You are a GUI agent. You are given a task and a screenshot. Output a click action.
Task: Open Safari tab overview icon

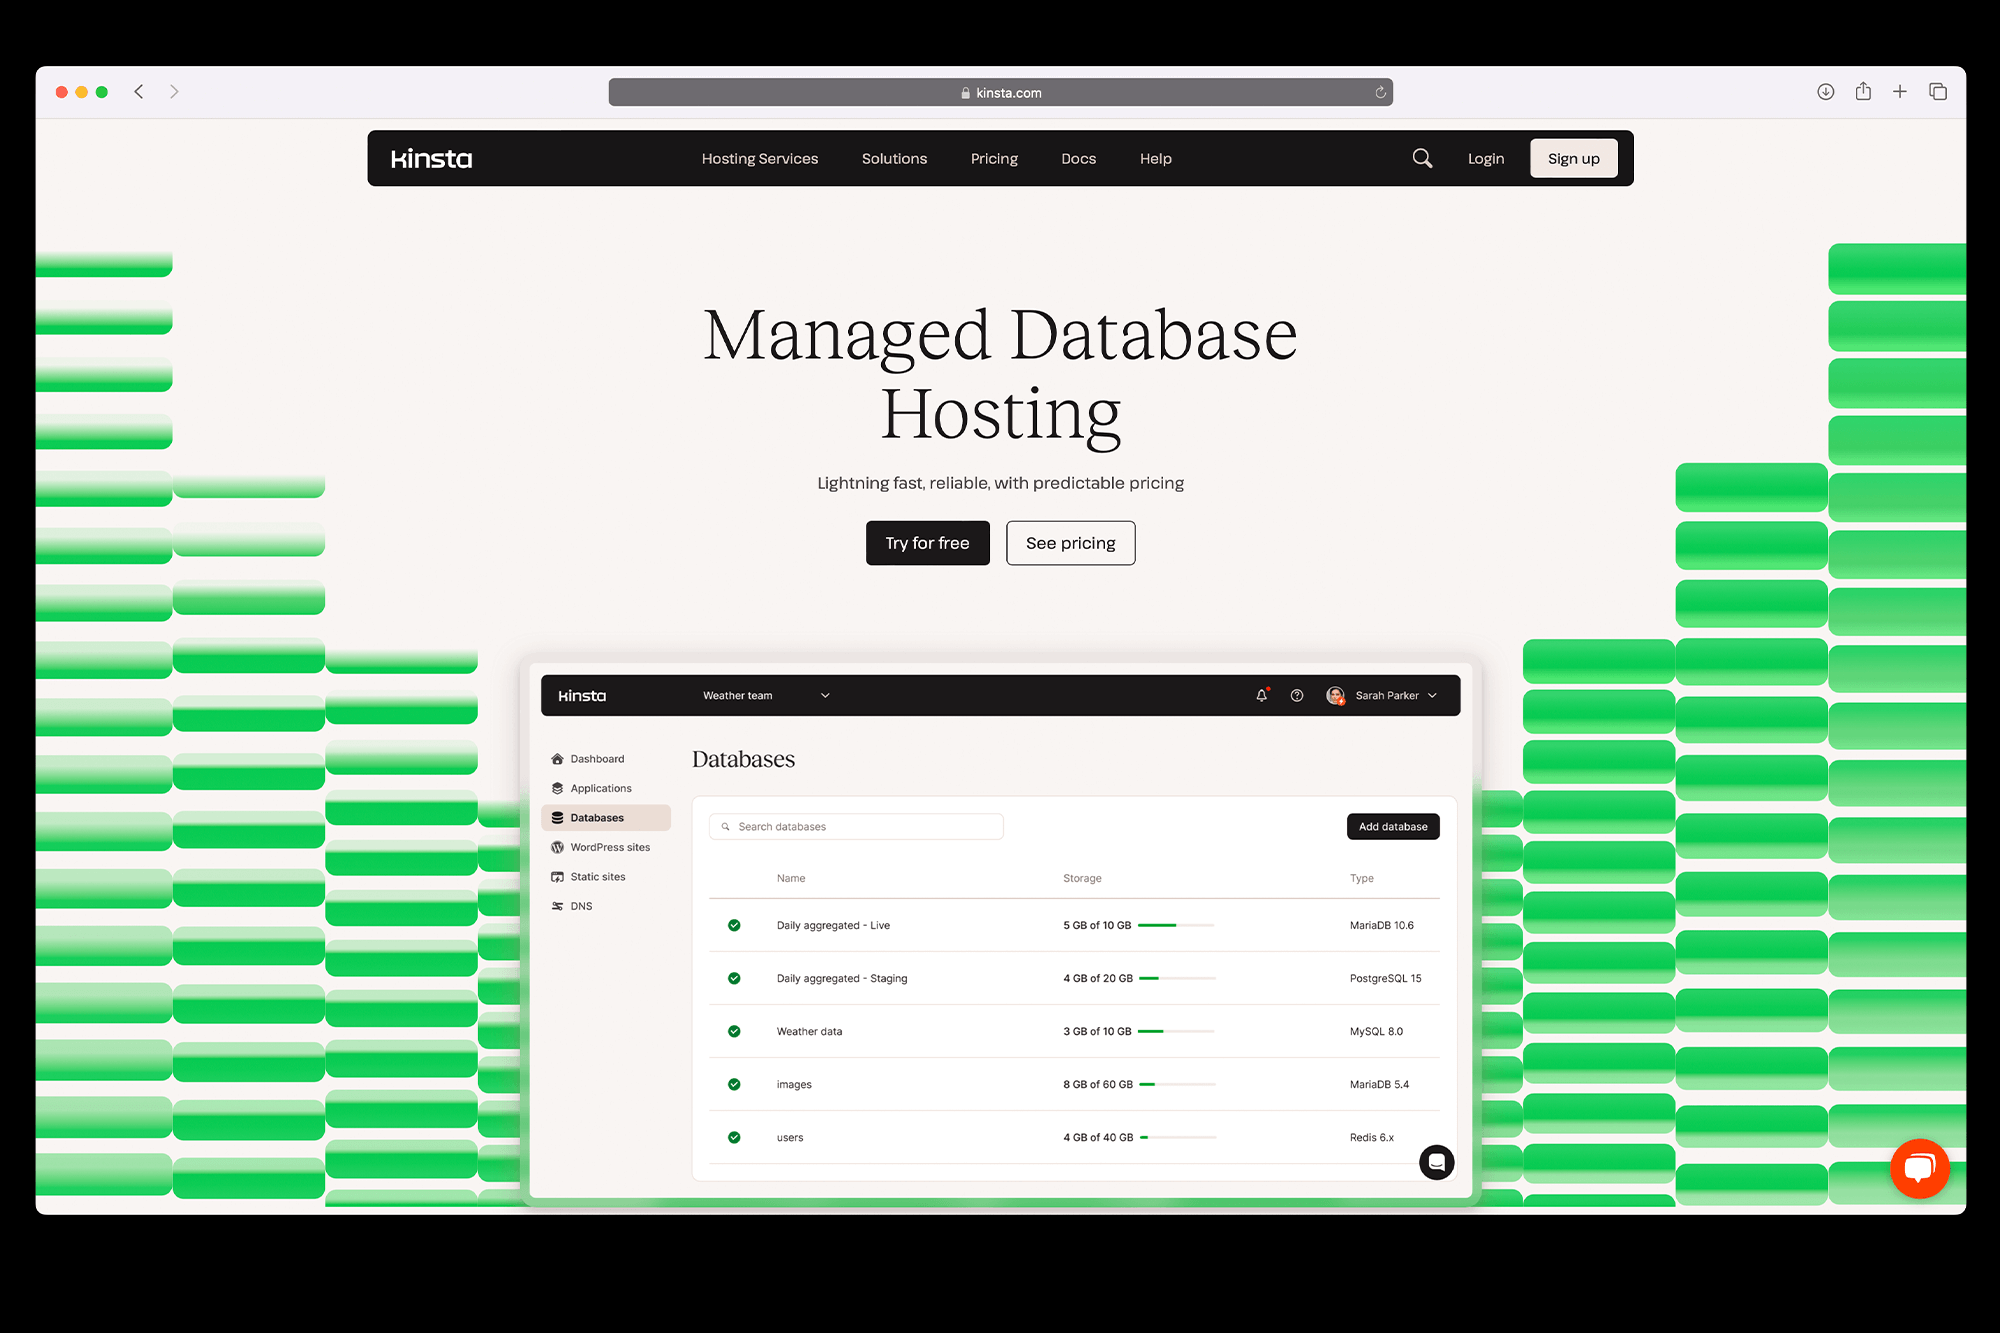coord(1938,92)
